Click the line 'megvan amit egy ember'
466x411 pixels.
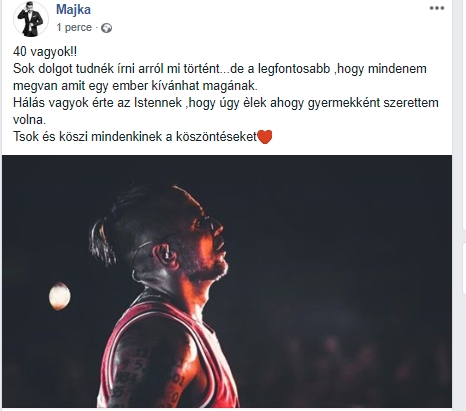pos(135,86)
